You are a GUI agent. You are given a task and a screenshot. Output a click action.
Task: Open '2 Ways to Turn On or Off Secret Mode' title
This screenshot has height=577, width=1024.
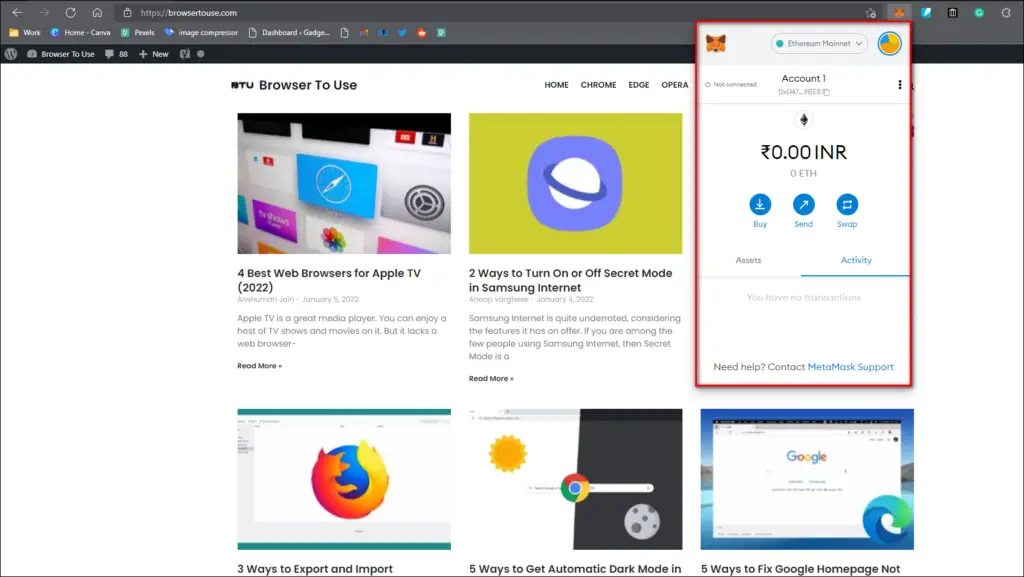pyautogui.click(x=570, y=280)
